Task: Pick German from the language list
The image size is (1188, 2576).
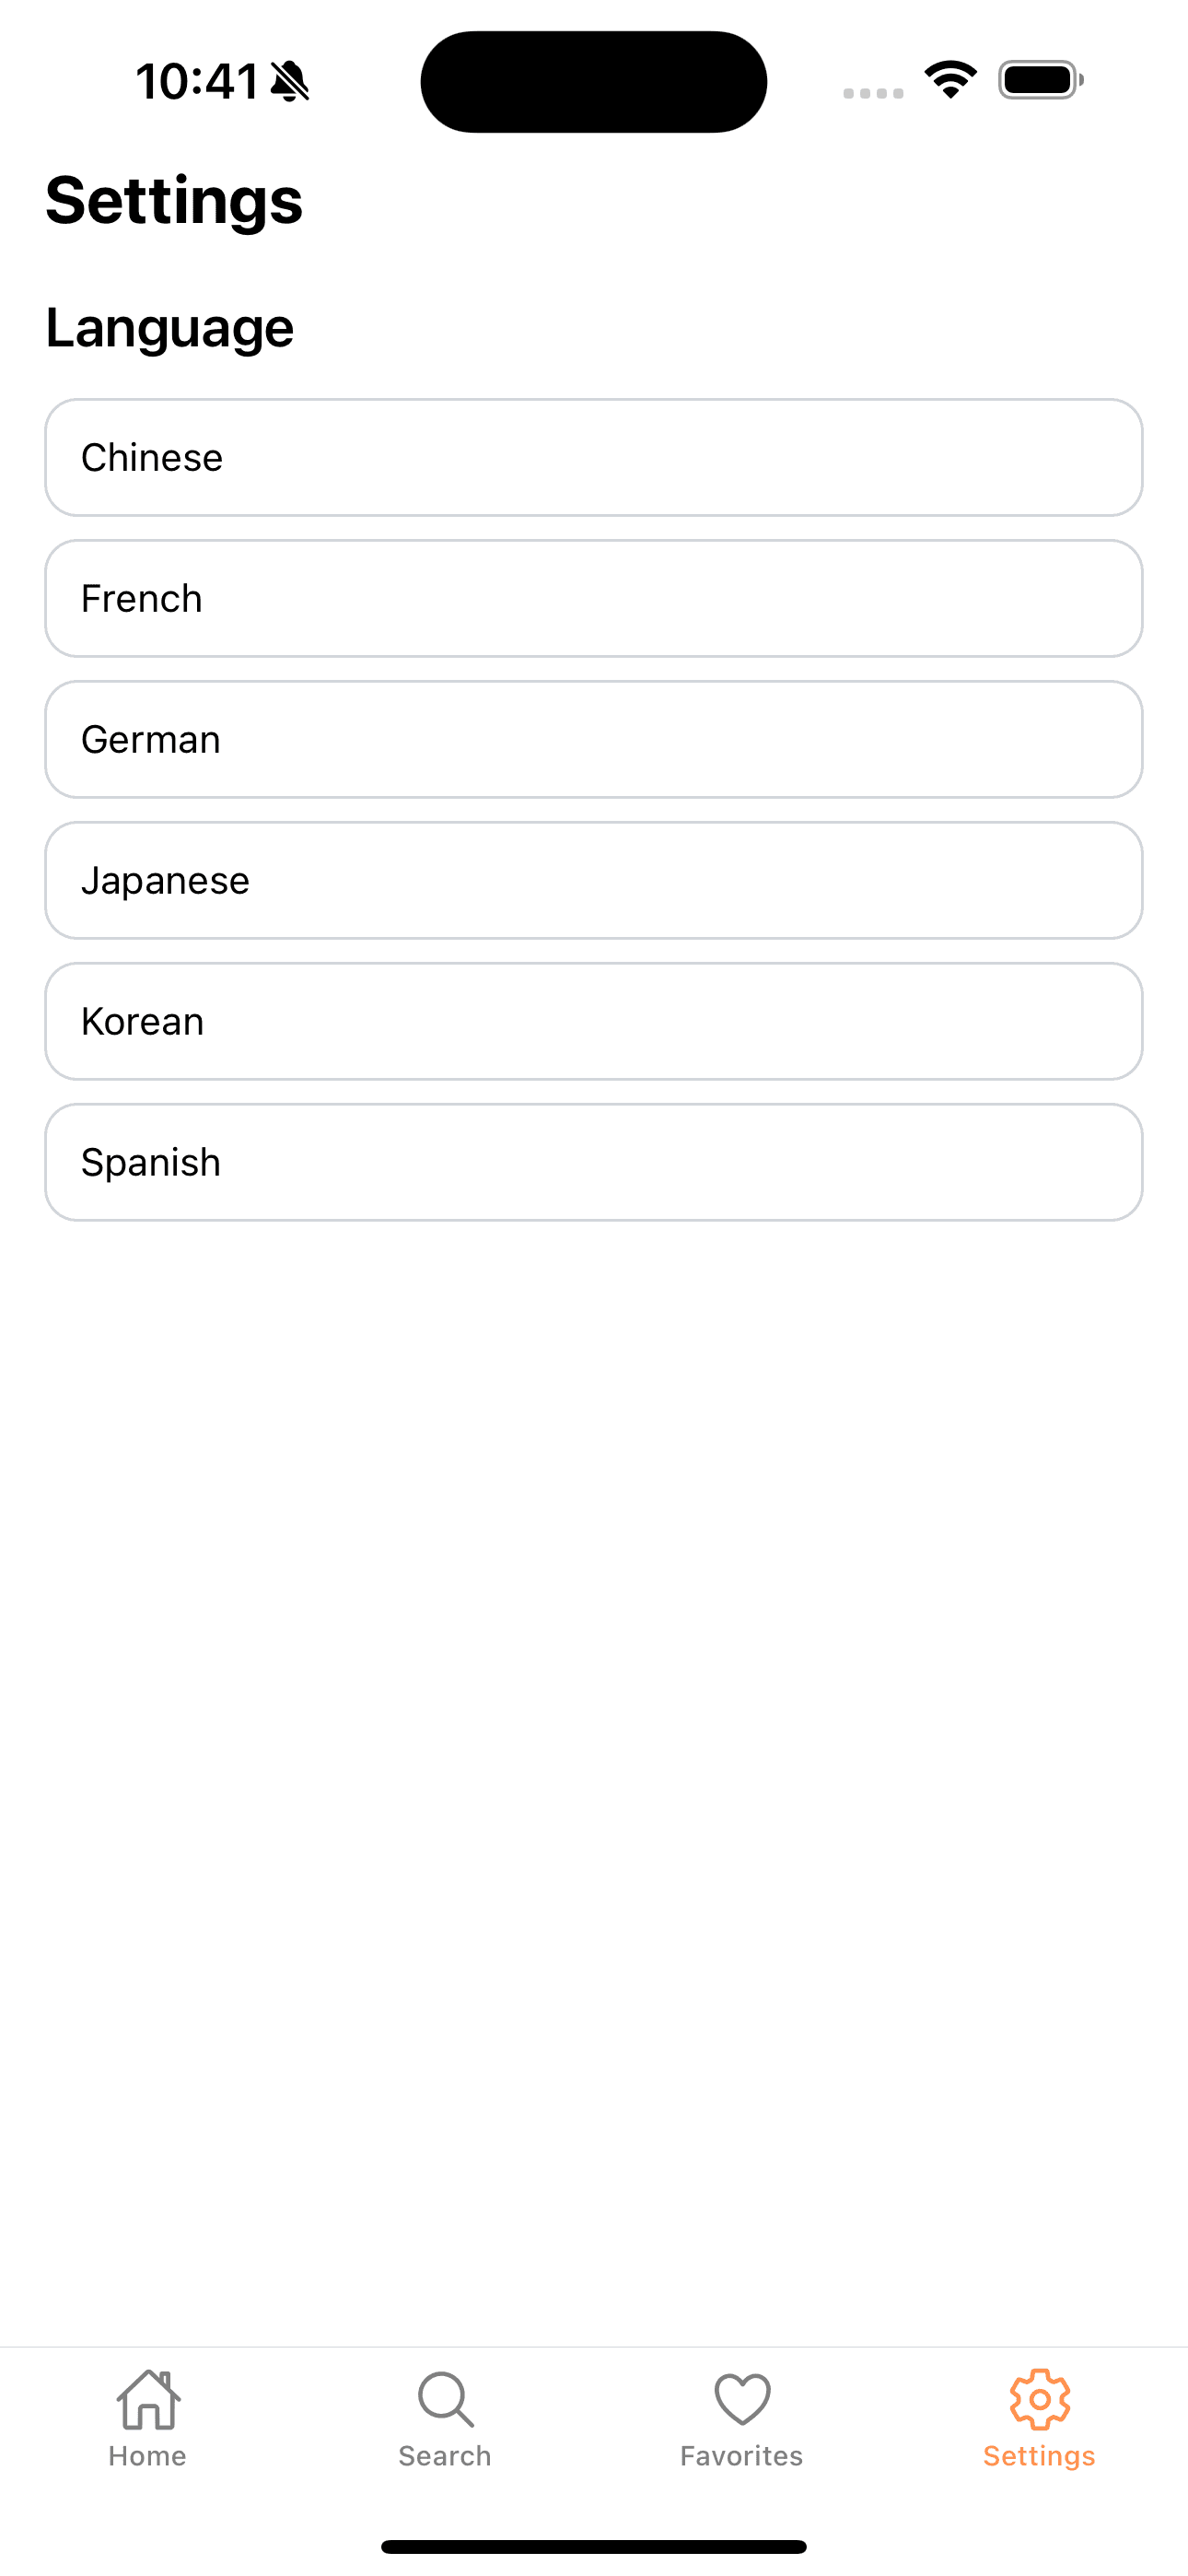Action: coord(594,740)
